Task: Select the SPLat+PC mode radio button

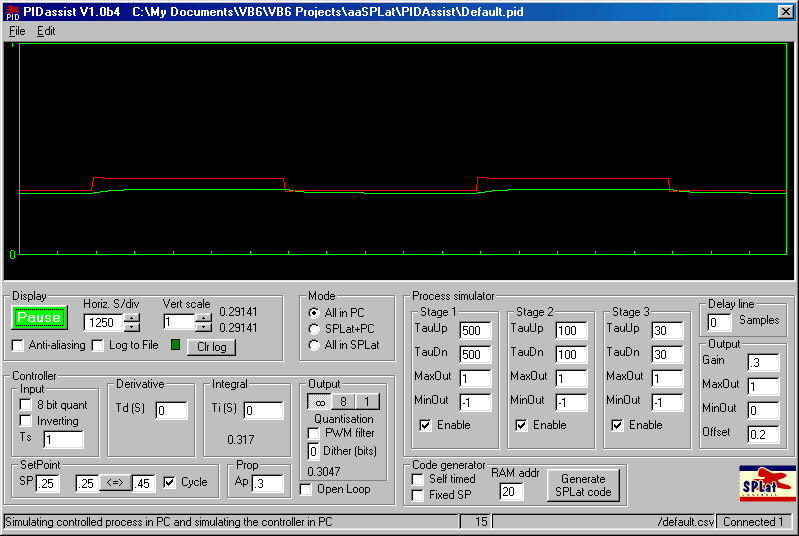Action: (x=314, y=329)
